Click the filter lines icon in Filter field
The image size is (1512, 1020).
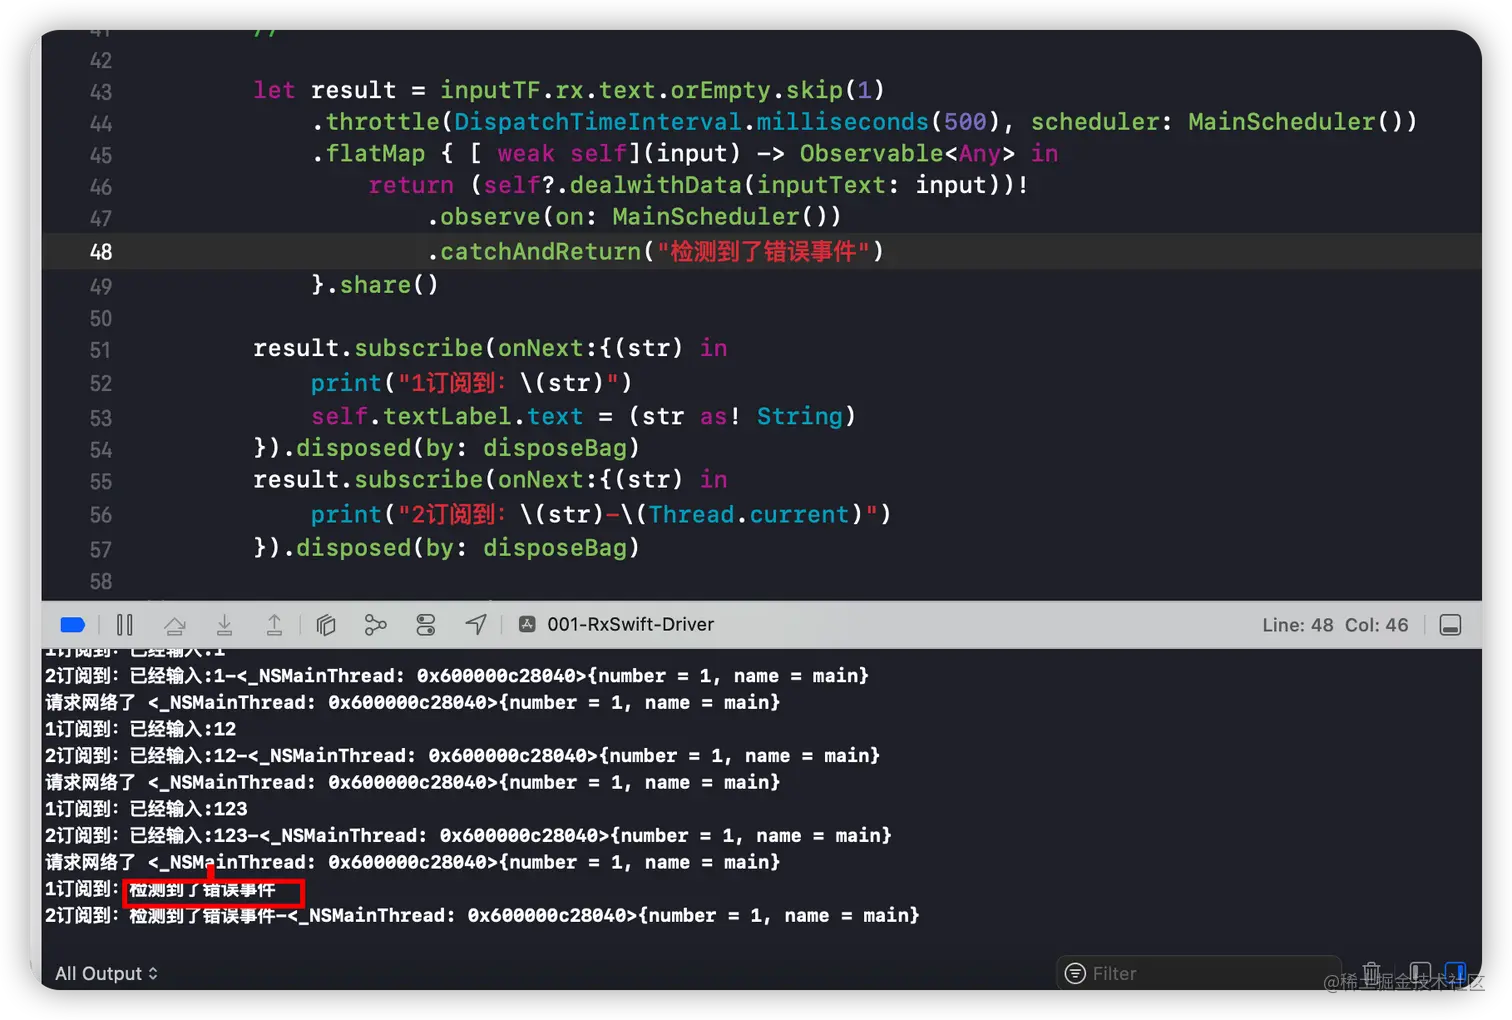pos(1075,973)
